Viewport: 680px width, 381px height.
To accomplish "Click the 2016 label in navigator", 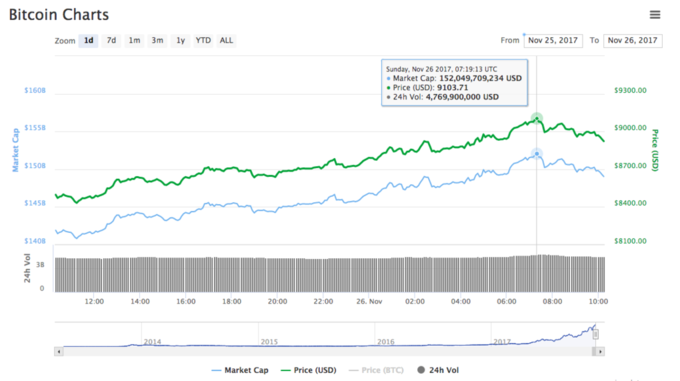I will (386, 342).
